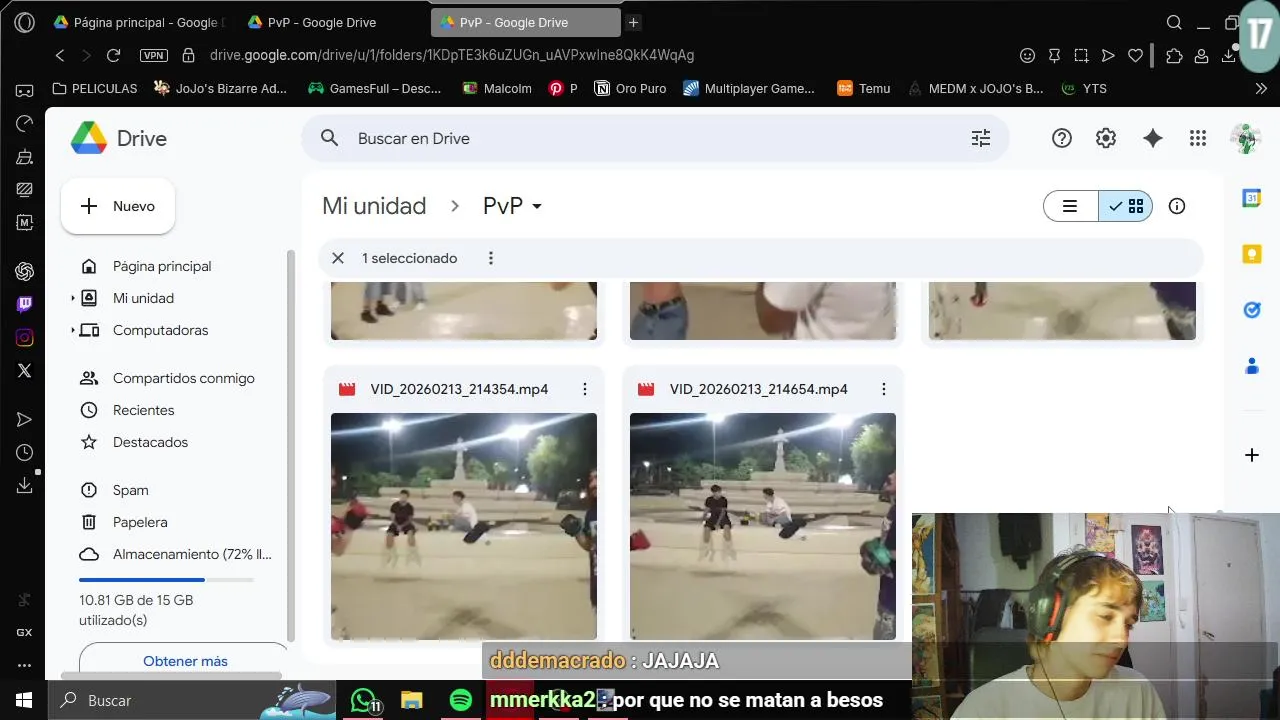1280x720 pixels.
Task: Open Google Drive search options filter icon
Action: 981,139
